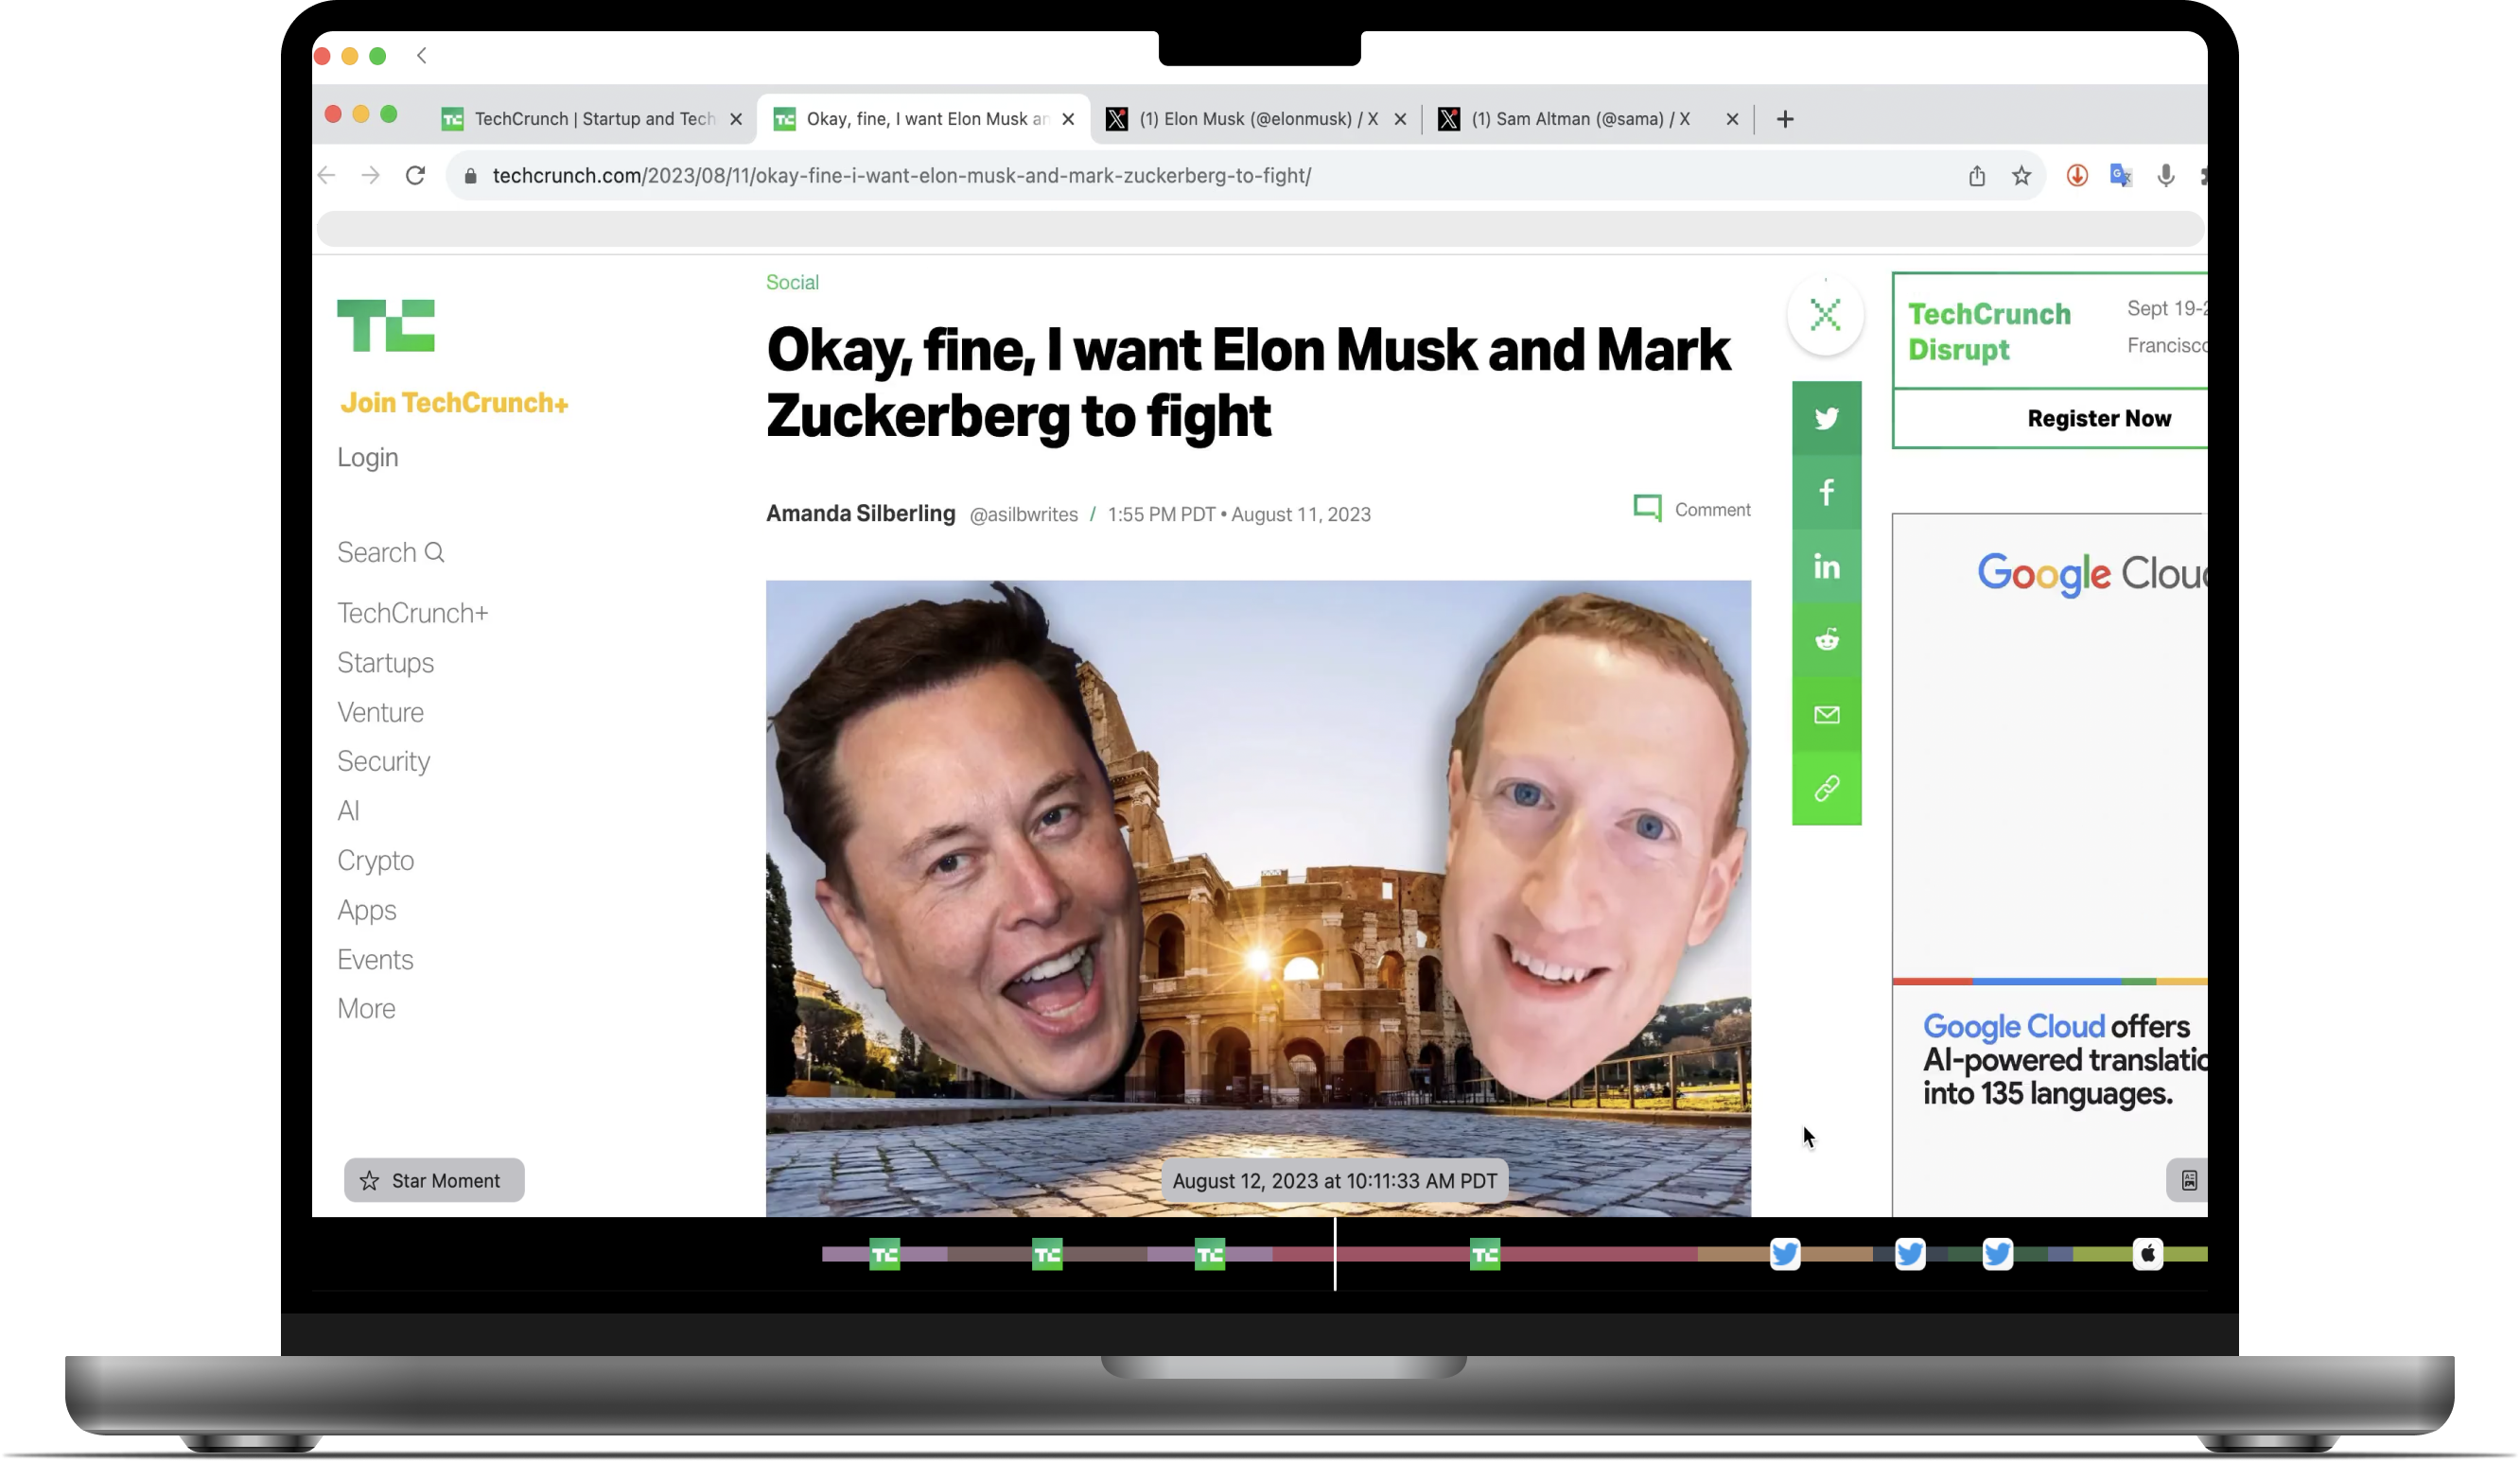Viewport: 2520px width, 1461px height.
Task: Select the Okay, fine, I want Elon Musk tab
Action: click(924, 119)
